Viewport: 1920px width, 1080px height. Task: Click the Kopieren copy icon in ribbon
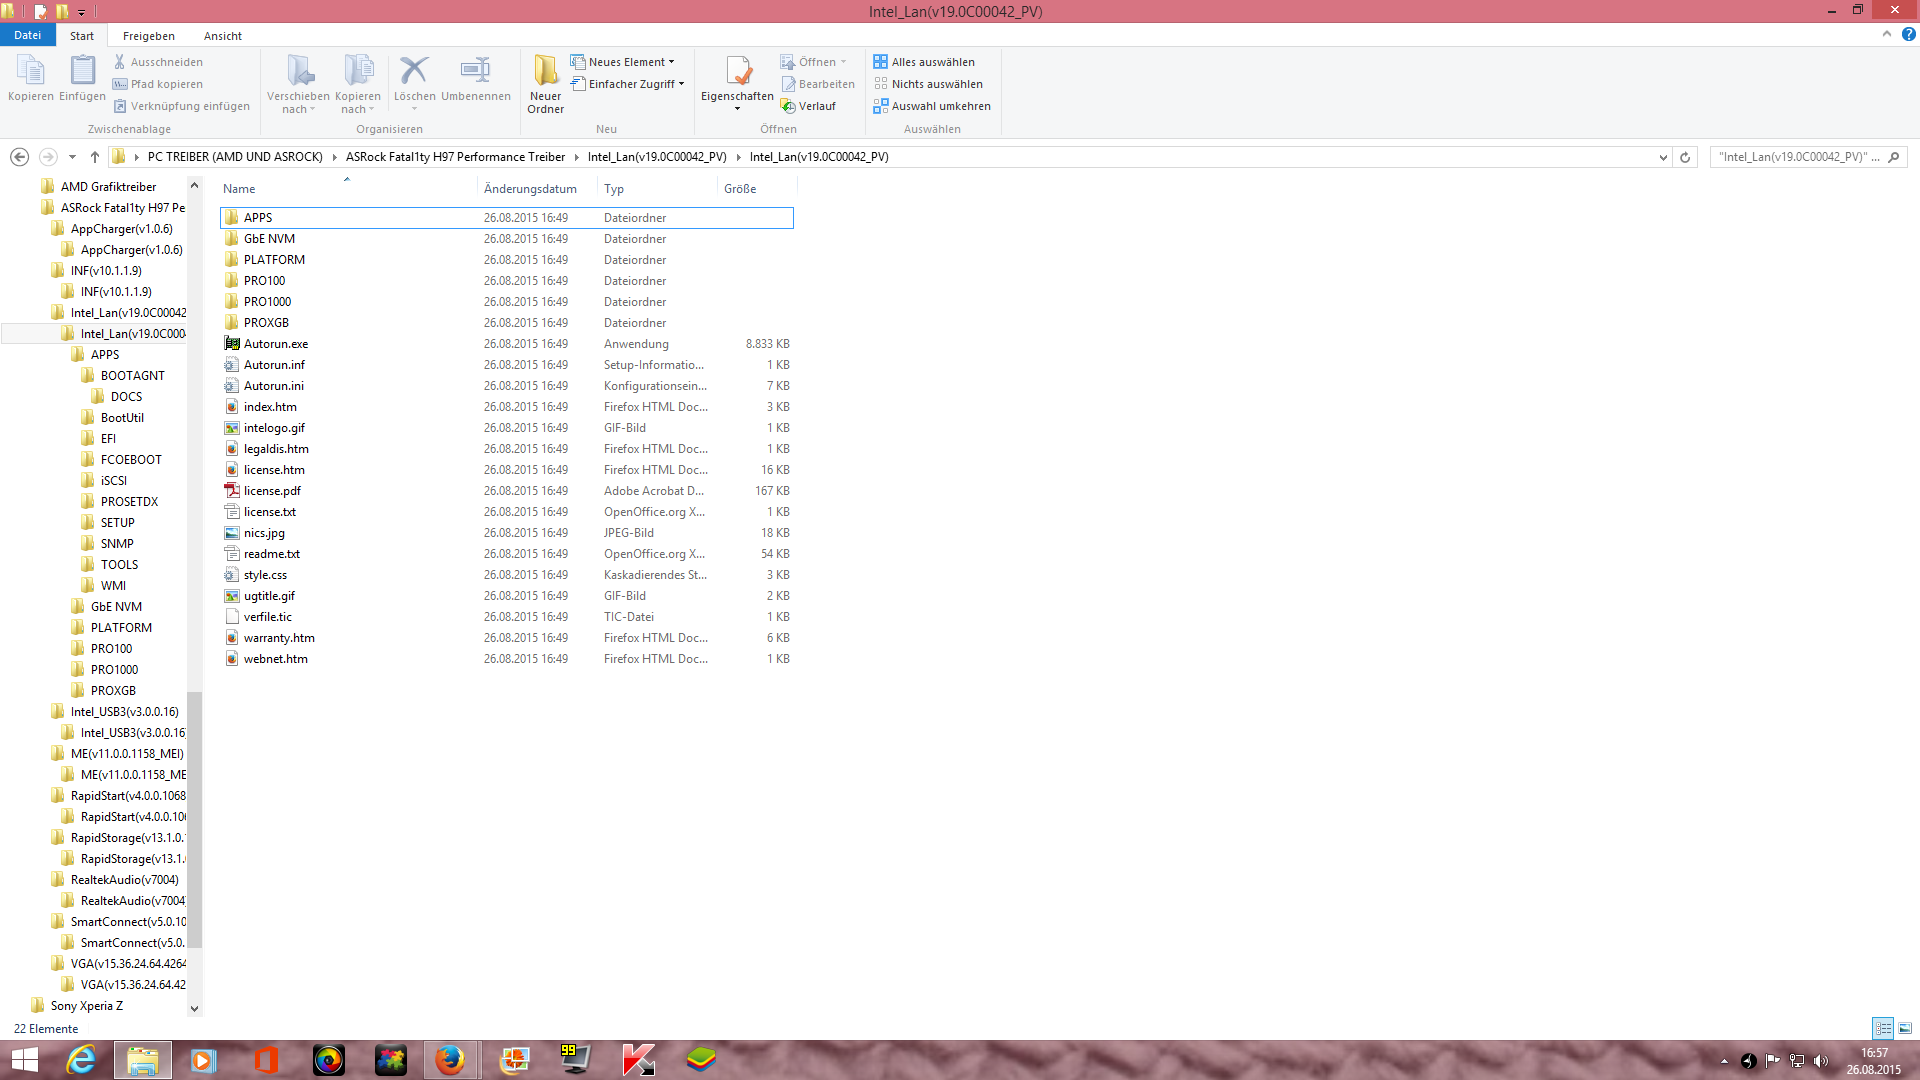click(x=30, y=72)
